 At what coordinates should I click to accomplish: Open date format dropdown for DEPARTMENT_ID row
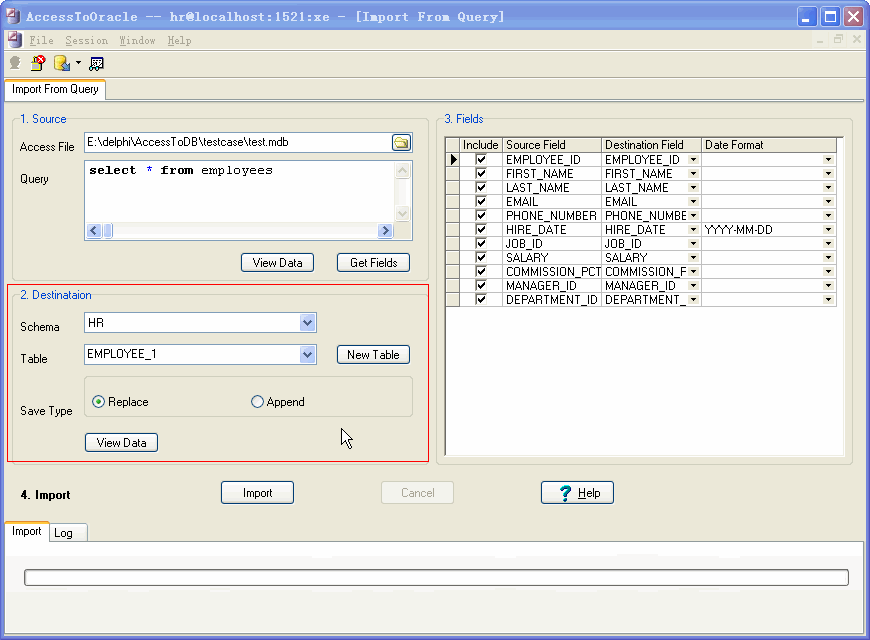coord(828,300)
